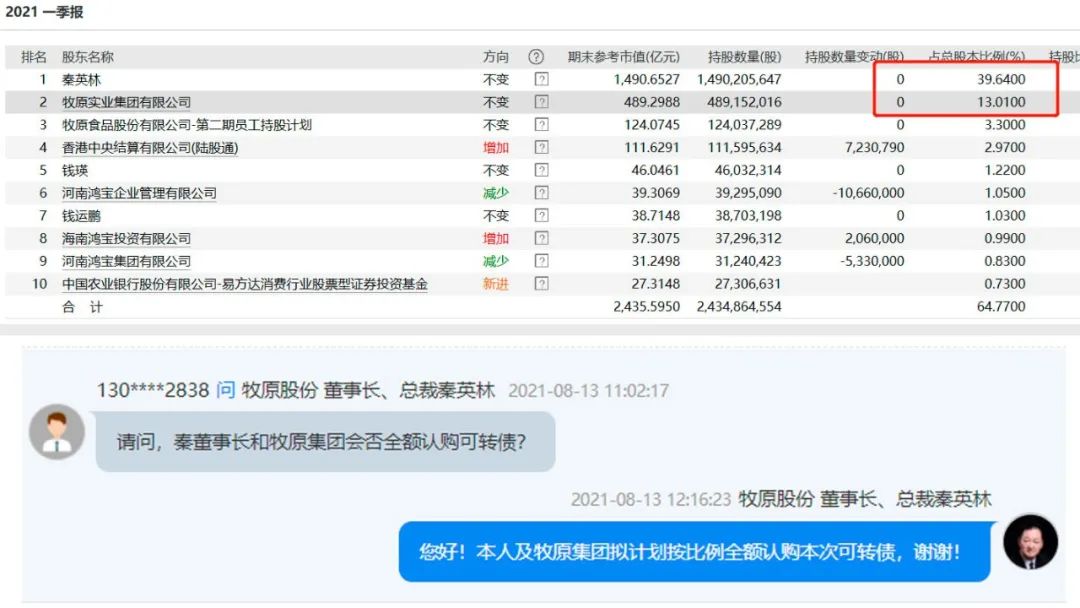Open the 秦英林 profile photo beside the reply
1080x608 pixels.
pos(1030,542)
